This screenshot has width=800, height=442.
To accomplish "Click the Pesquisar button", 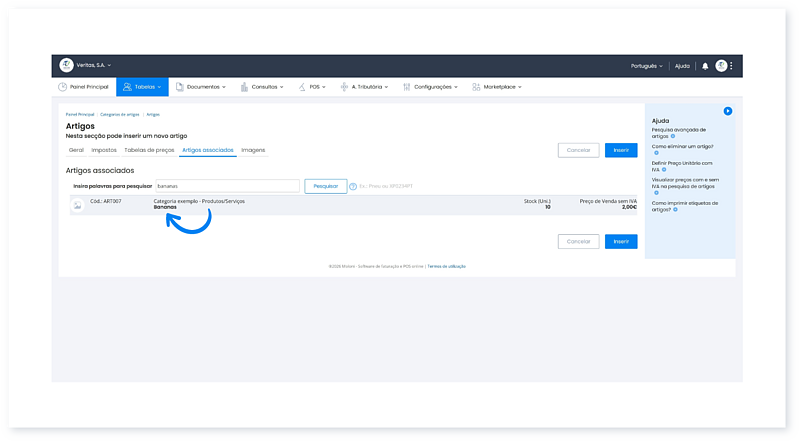I will [x=326, y=186].
